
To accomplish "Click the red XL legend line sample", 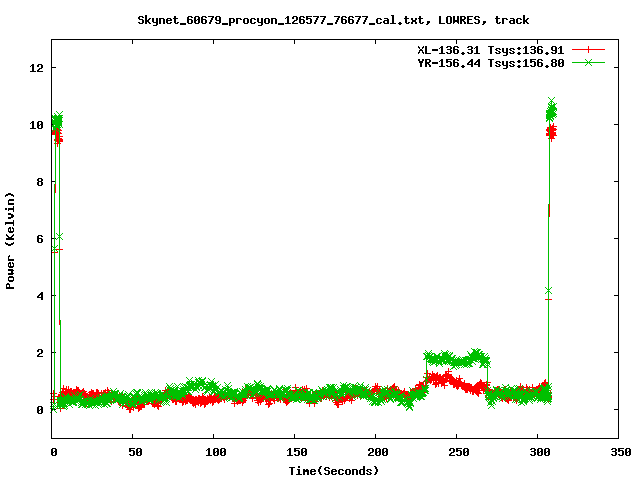I will 588,50.
